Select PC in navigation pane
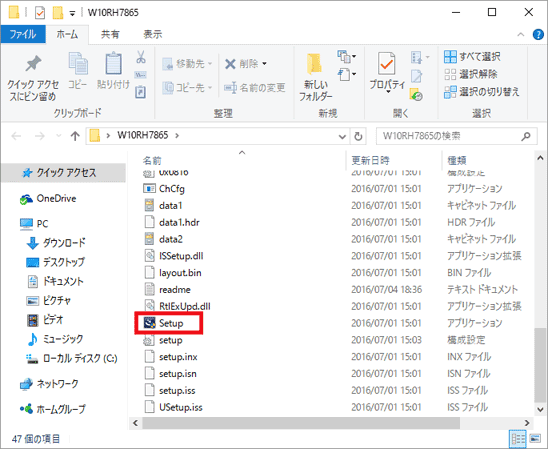 [34, 224]
